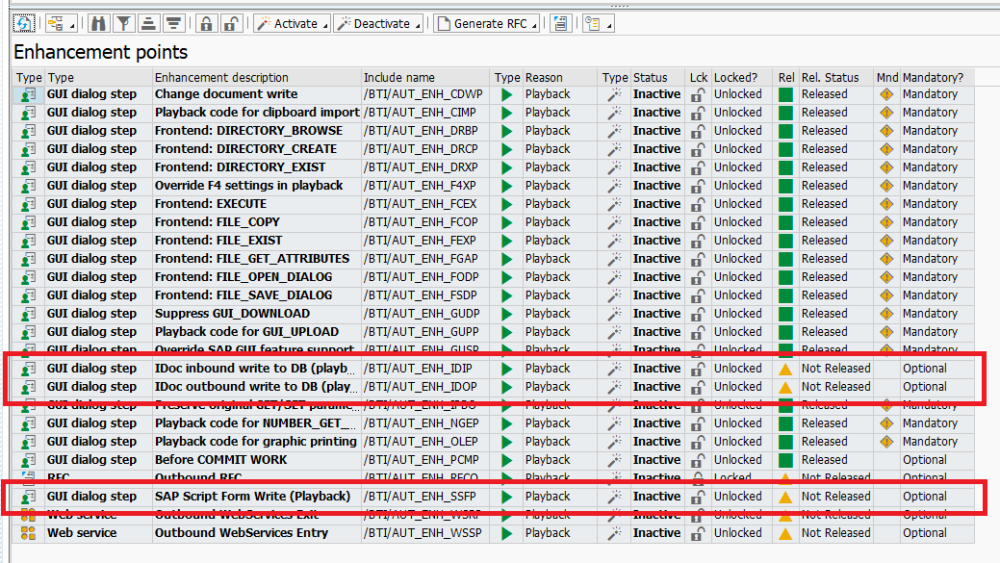Select 'Inactive' status in SAP Script Form Write row

click(659, 497)
